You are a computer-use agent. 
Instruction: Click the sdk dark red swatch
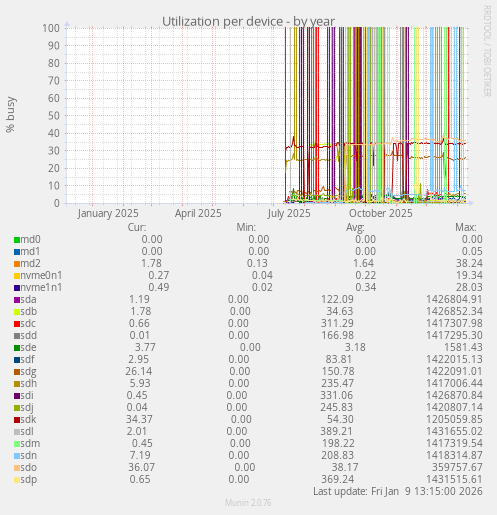17,420
